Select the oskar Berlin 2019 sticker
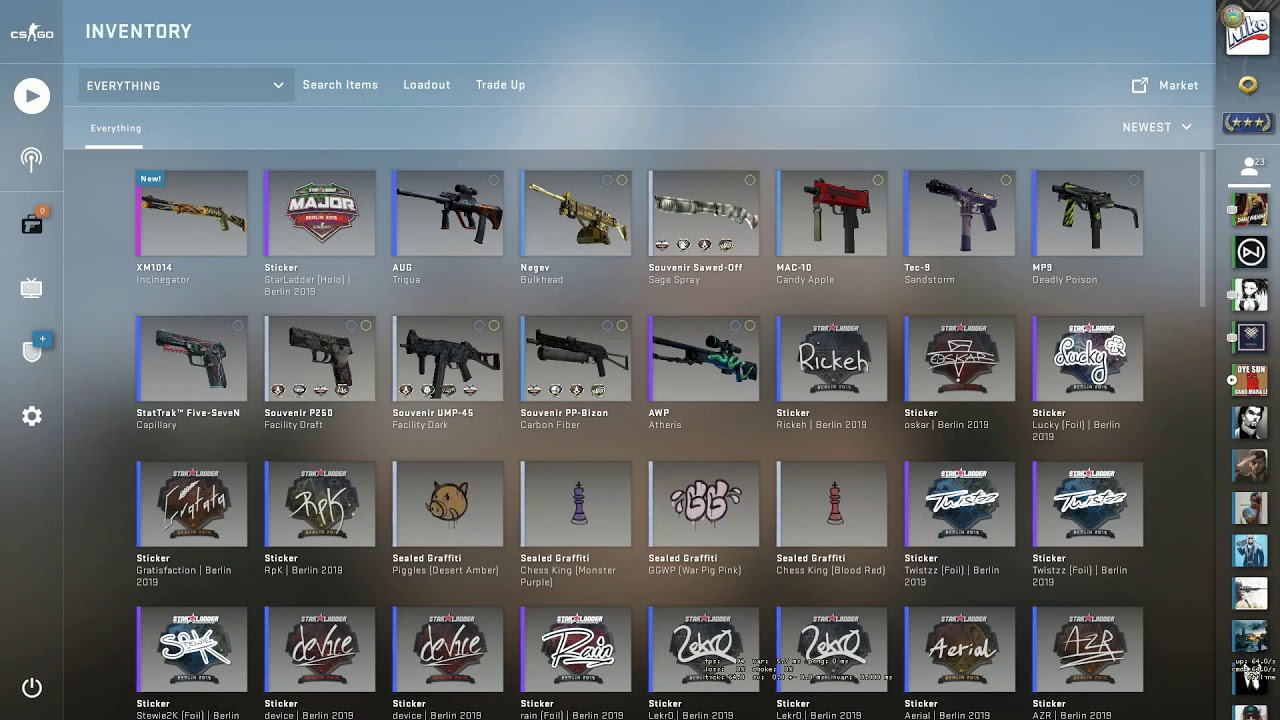Image resolution: width=1280 pixels, height=720 pixels. pyautogui.click(x=960, y=358)
